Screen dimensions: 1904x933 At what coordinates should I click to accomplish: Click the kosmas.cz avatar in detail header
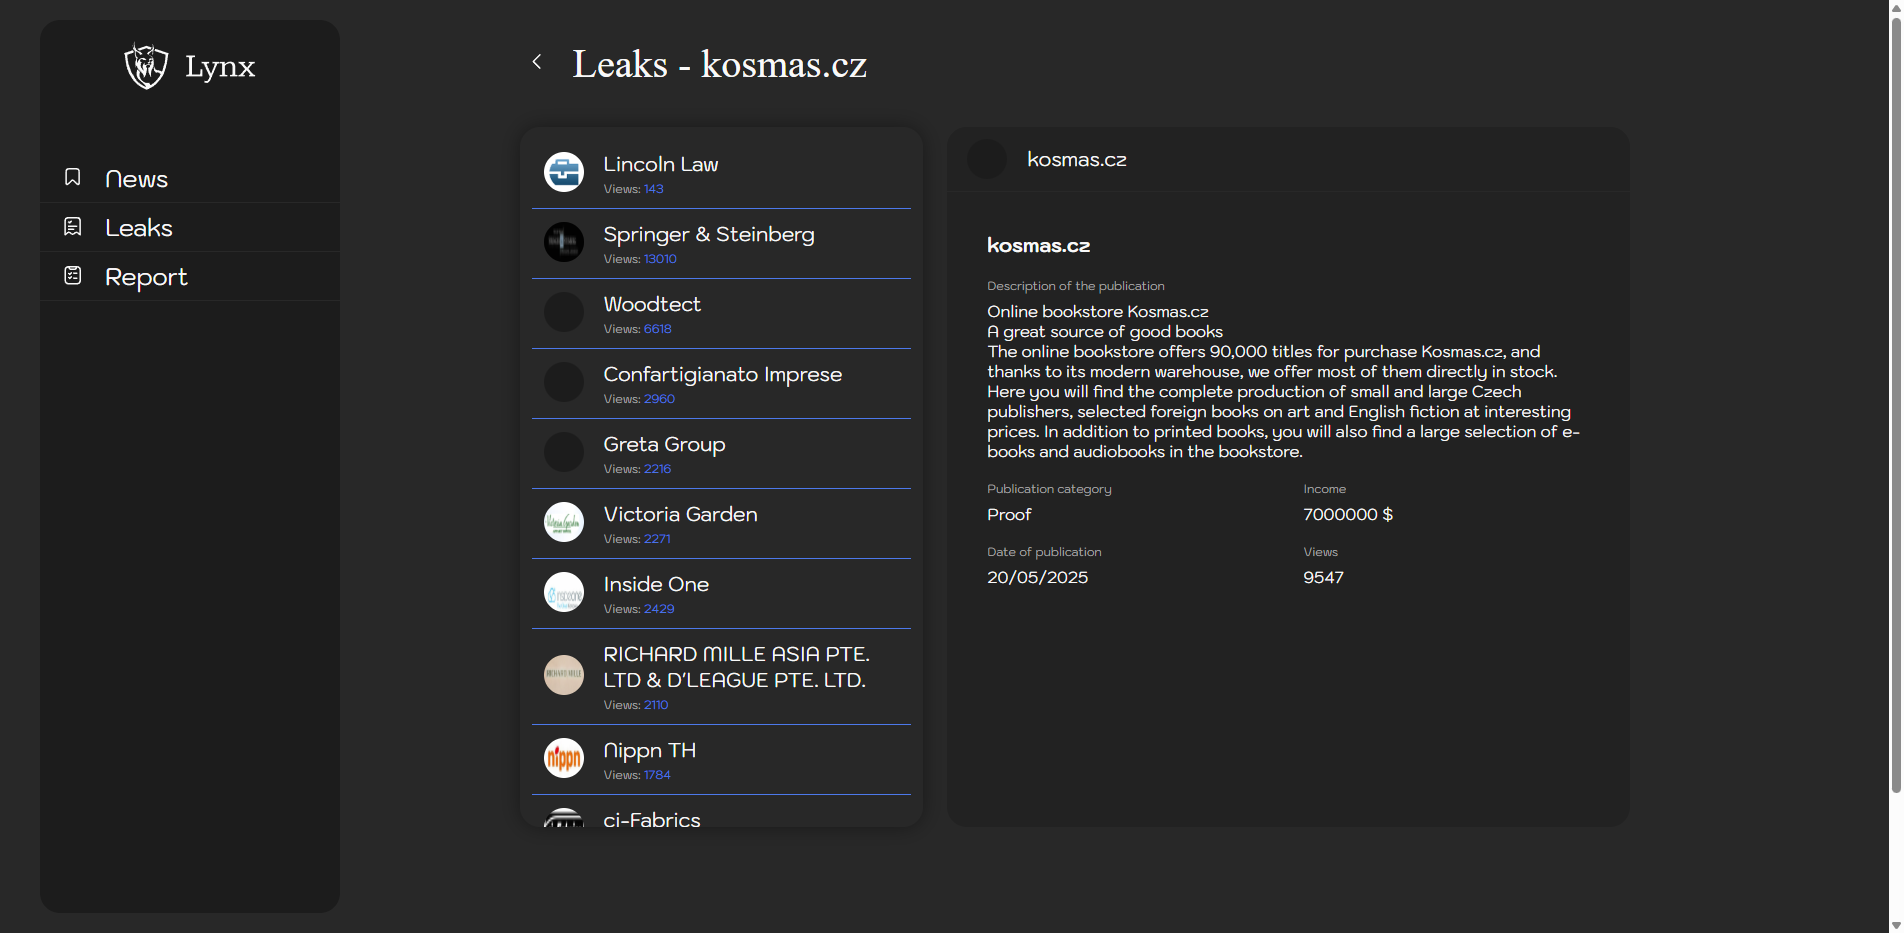[x=987, y=159]
